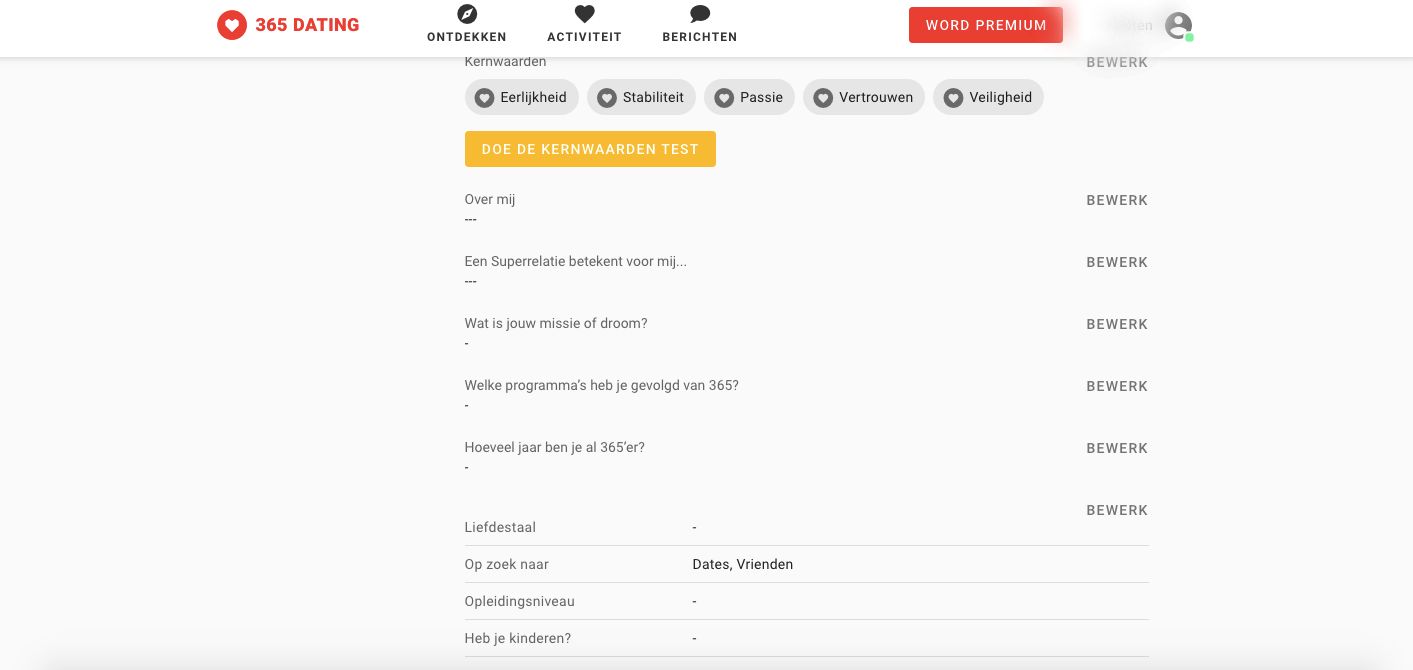Select the Eerlijkheid chip label

point(533,98)
